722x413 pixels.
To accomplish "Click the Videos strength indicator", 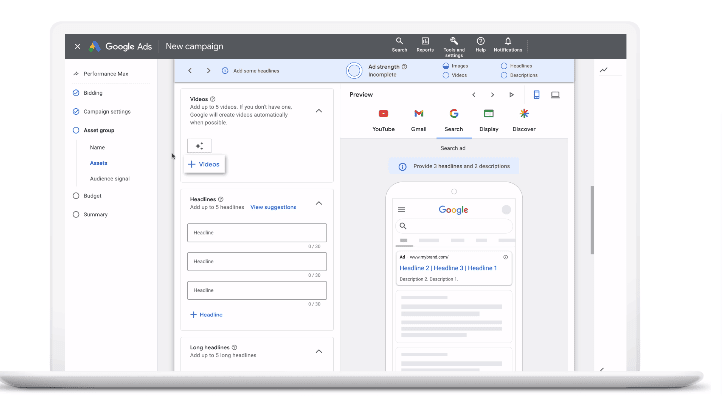I will [x=455, y=75].
